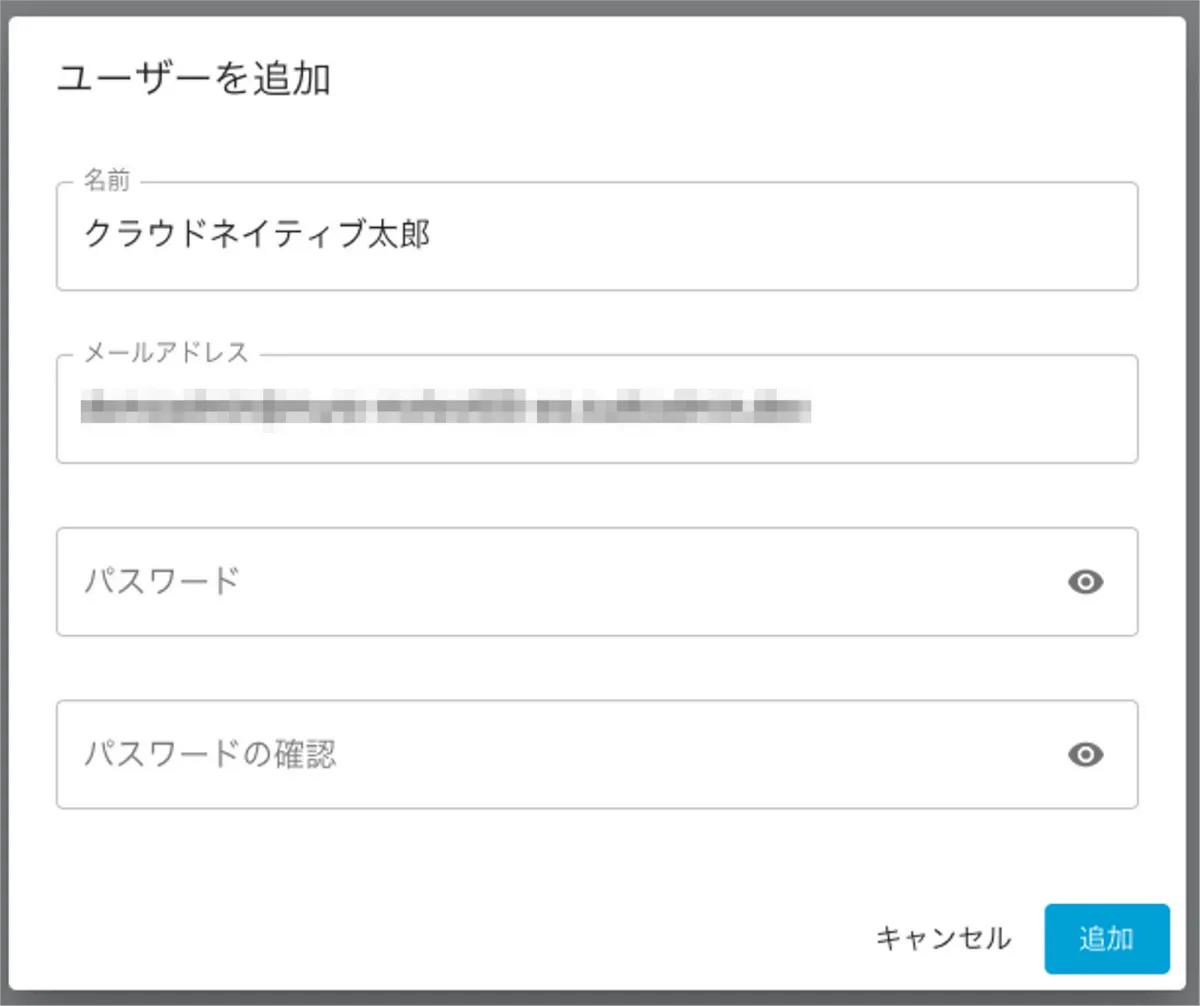Click the 名前 field label
1200x1006 pixels.
click(x=105, y=181)
